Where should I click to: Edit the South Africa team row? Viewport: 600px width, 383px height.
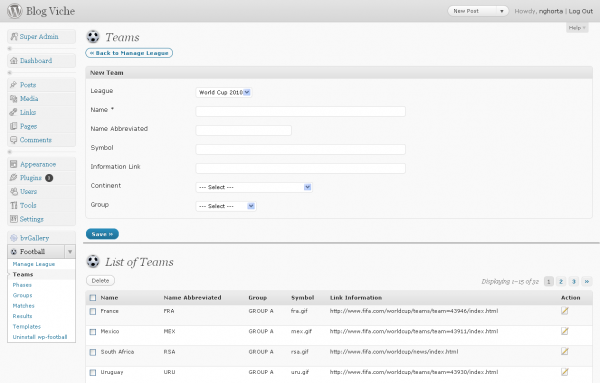pyautogui.click(x=565, y=351)
